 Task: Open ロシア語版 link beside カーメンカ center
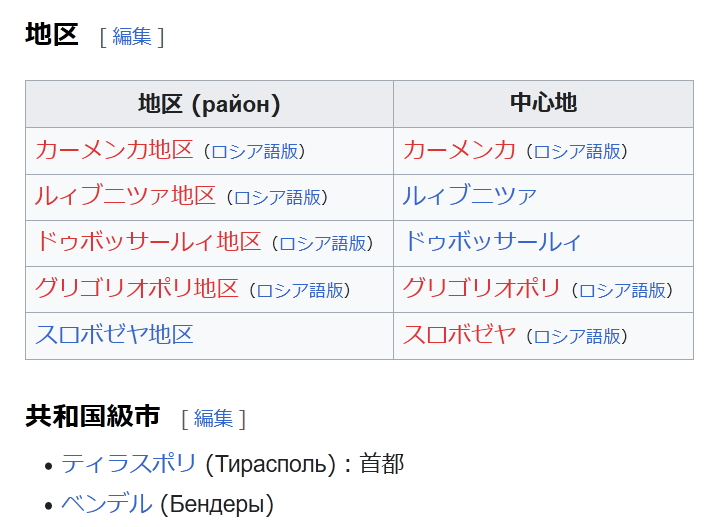pyautogui.click(x=577, y=152)
